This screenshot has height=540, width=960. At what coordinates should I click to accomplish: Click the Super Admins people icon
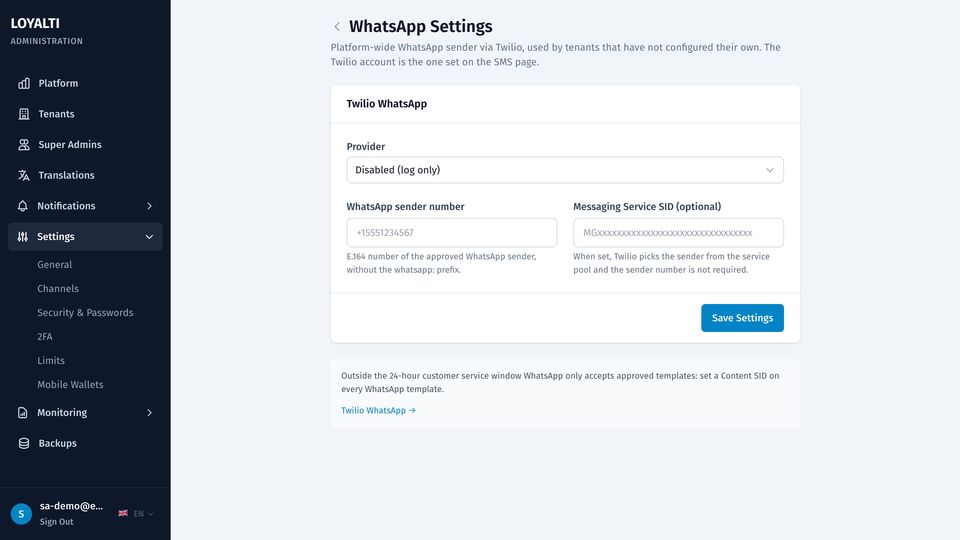pyautogui.click(x=24, y=144)
